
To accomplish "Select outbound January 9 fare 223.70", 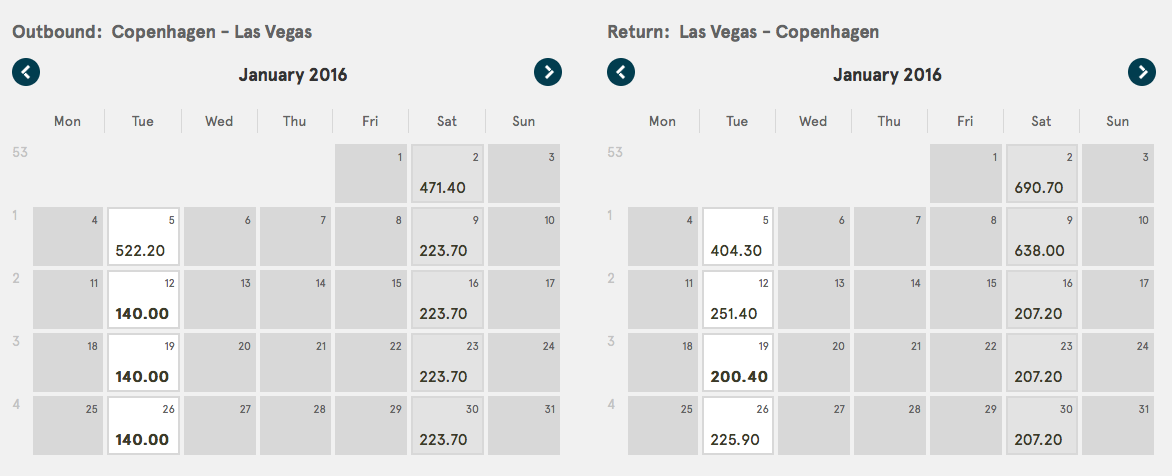I will [448, 237].
